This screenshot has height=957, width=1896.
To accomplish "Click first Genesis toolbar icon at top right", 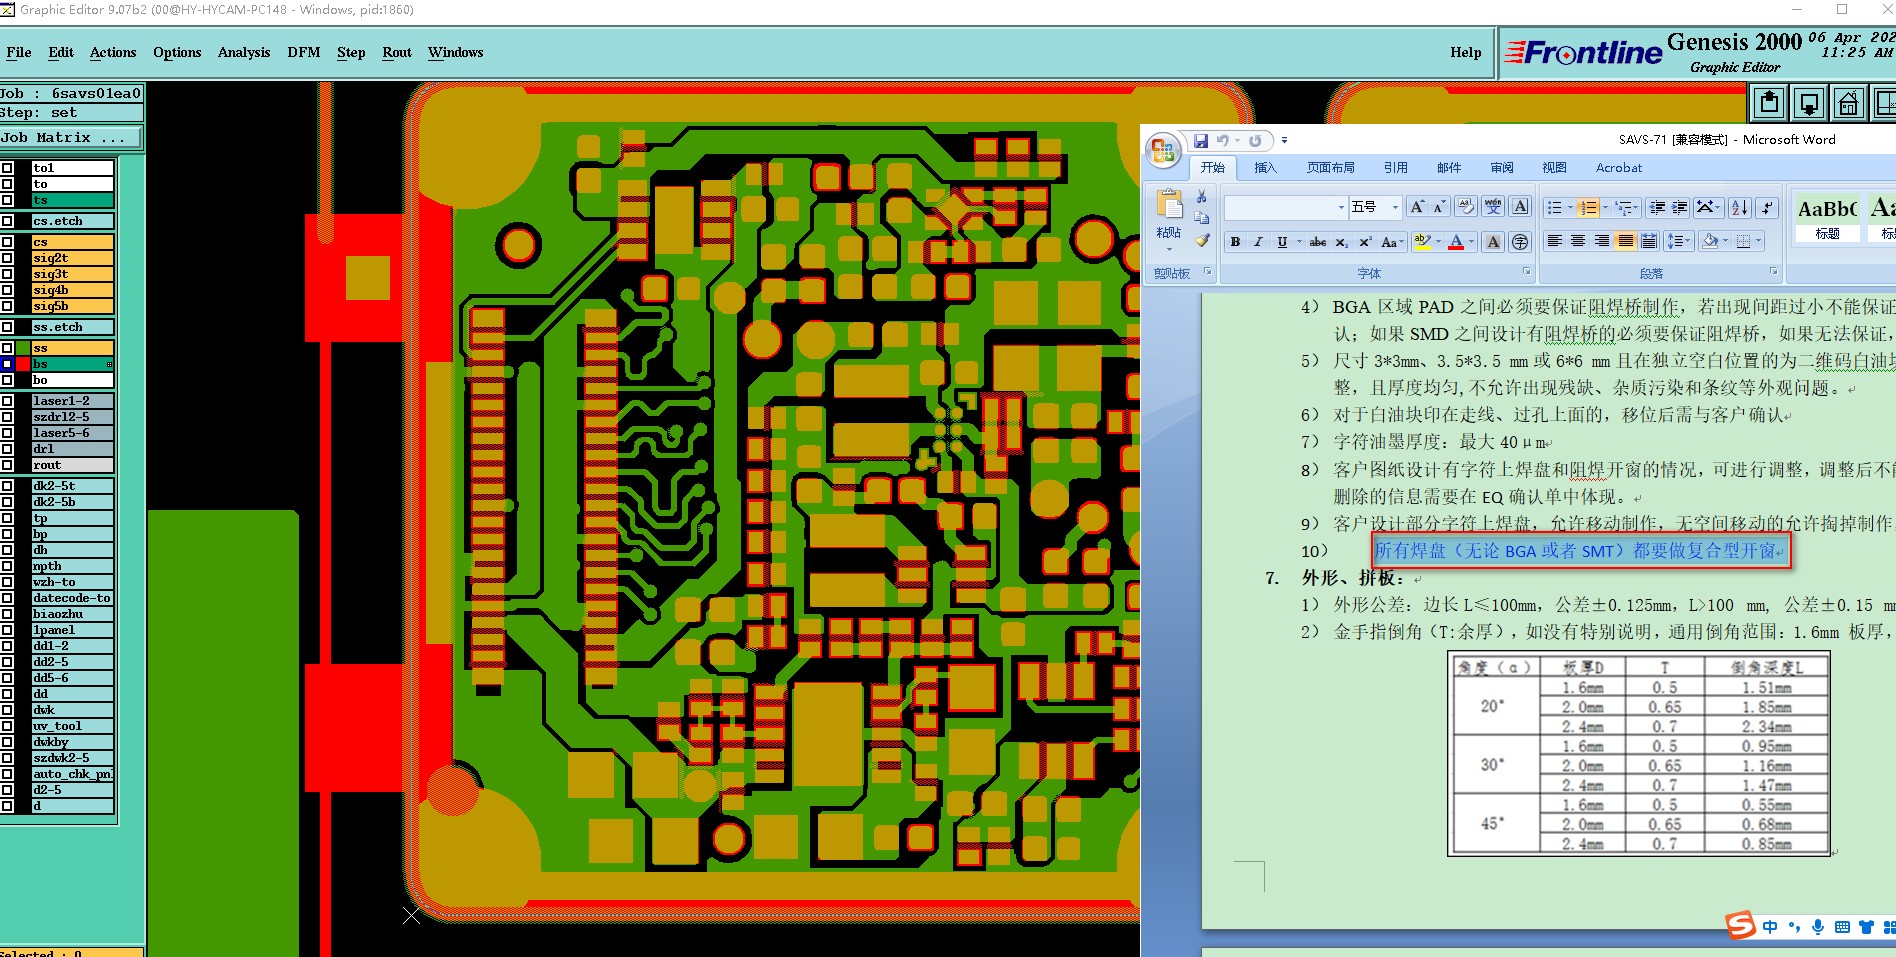I will point(1770,102).
